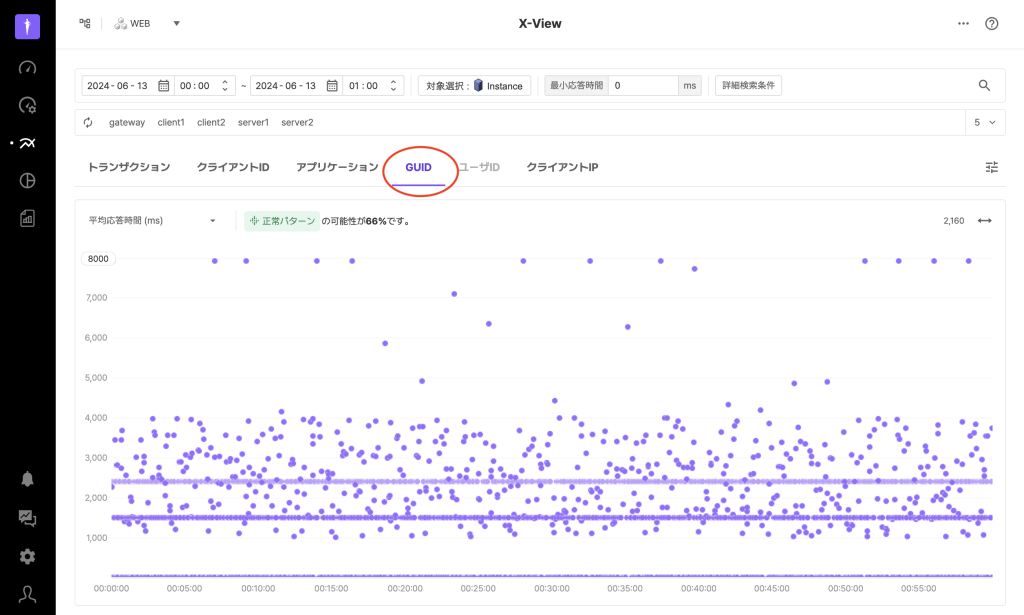Click the refresh icon beside gateway
1024x615 pixels.
coord(88,122)
